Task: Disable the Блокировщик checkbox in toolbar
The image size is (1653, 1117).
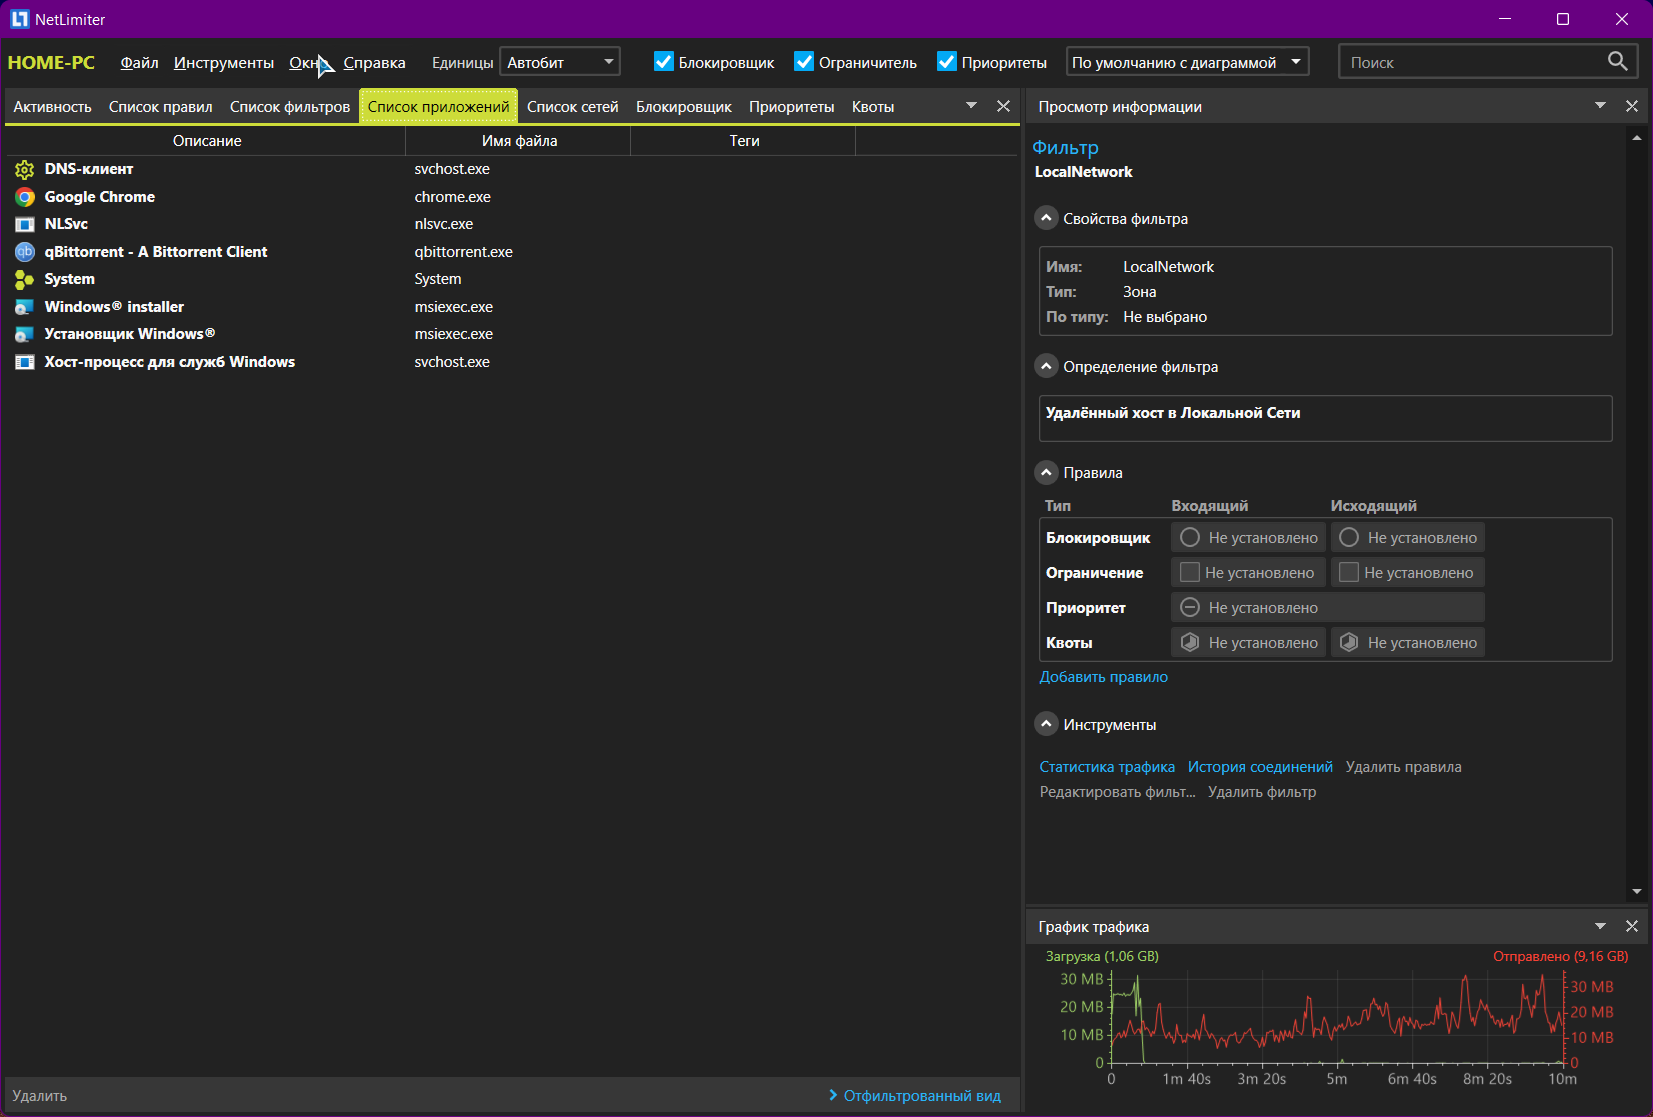Action: 664,62
